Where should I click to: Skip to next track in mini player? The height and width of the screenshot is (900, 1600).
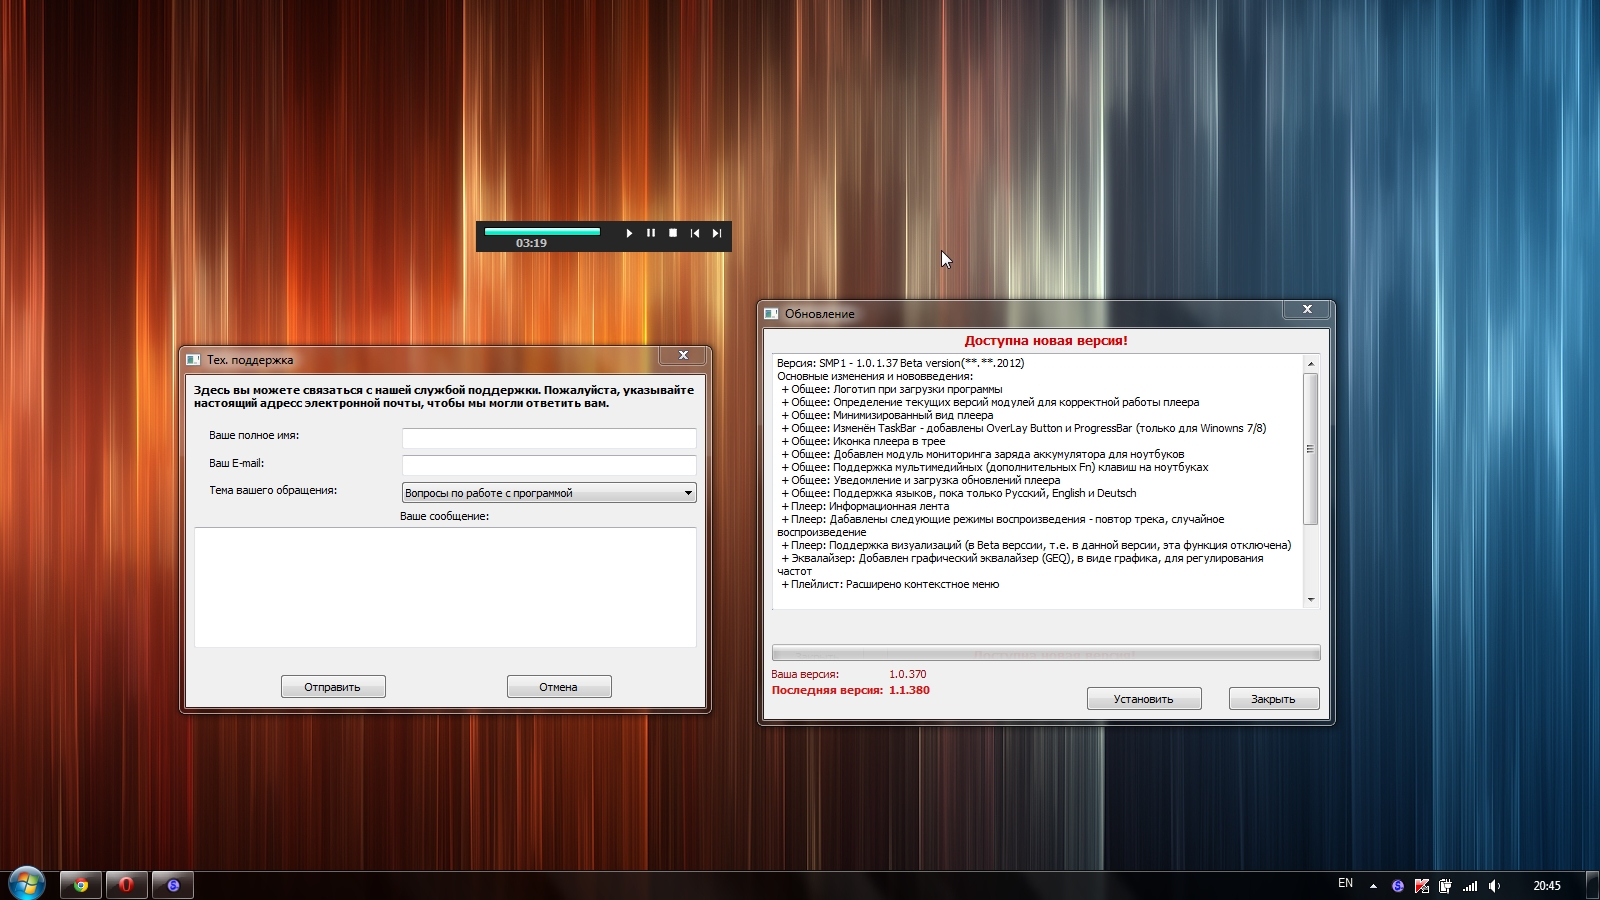tap(717, 233)
